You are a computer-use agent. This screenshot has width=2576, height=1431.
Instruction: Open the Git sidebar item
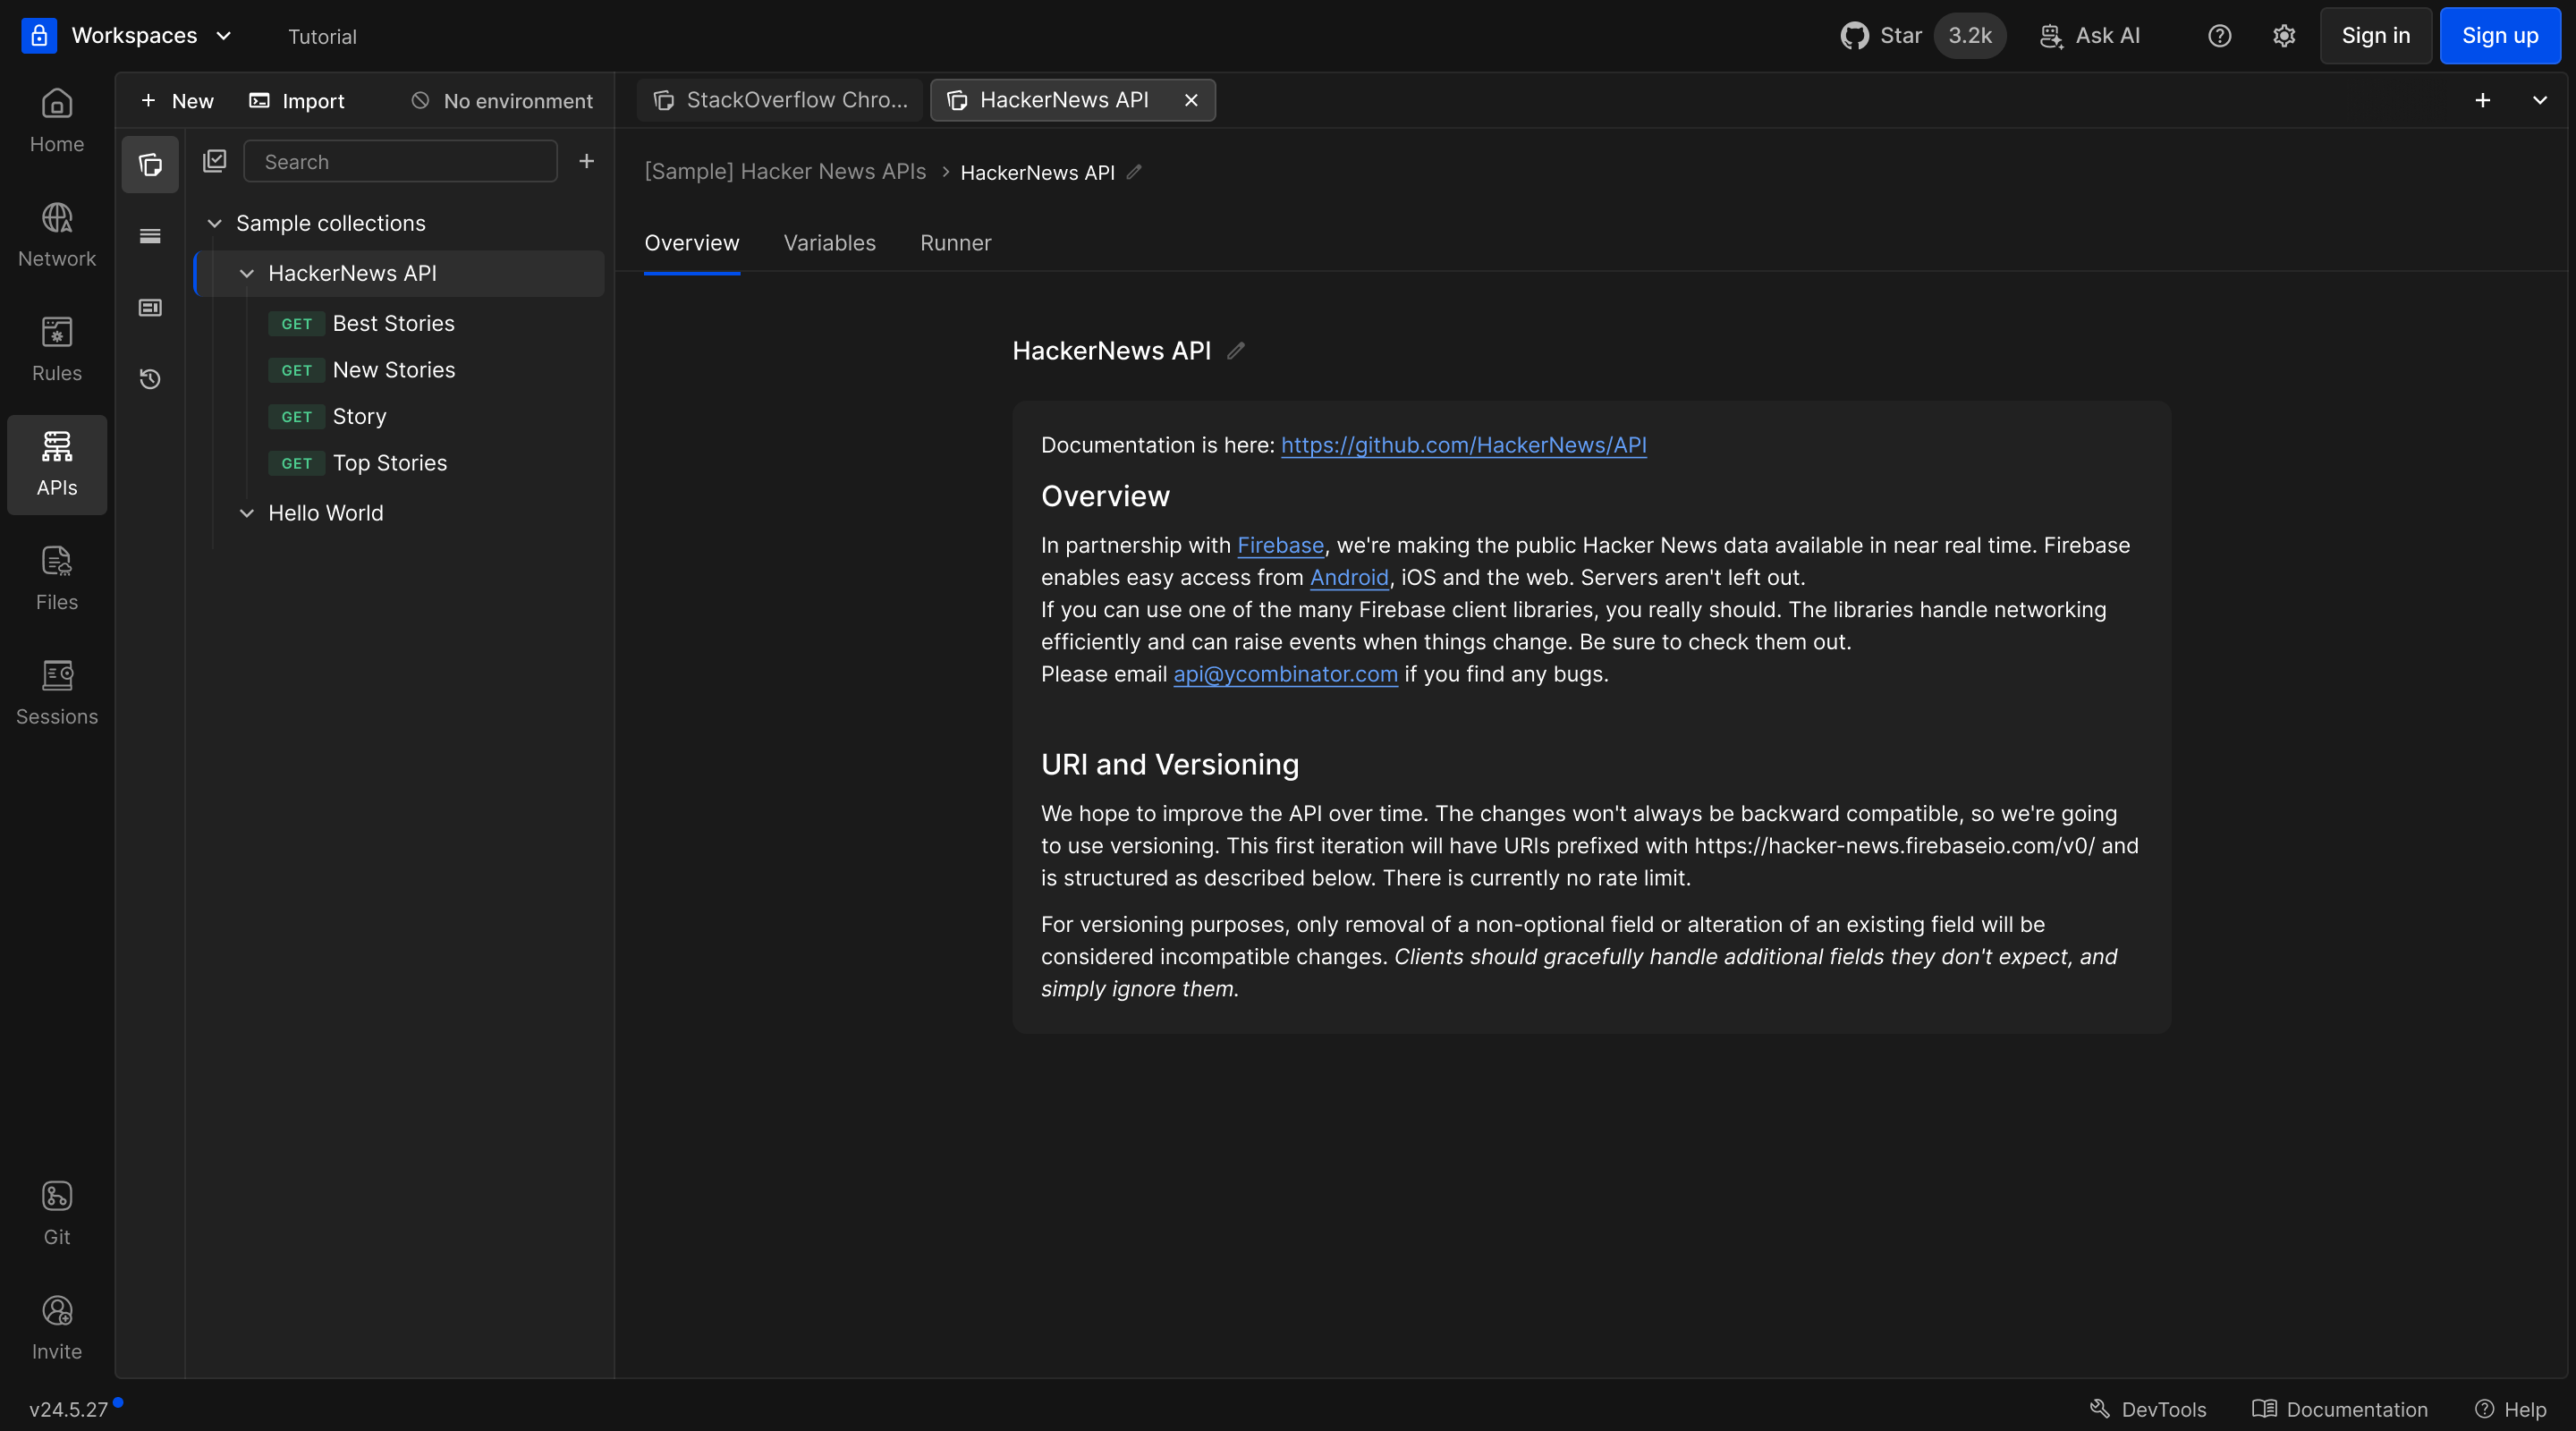(57, 1214)
